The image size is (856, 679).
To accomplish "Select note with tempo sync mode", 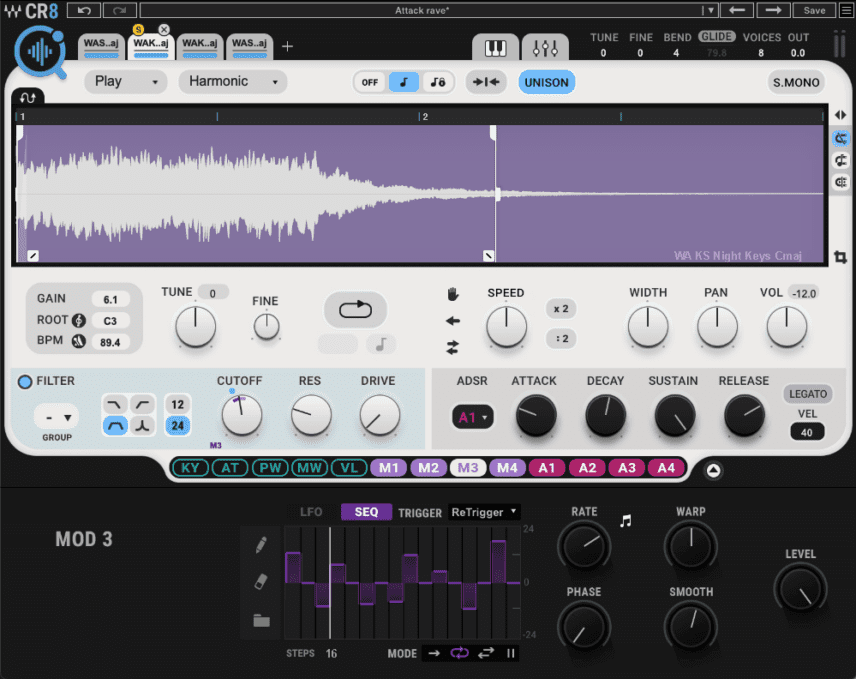I will (437, 82).
